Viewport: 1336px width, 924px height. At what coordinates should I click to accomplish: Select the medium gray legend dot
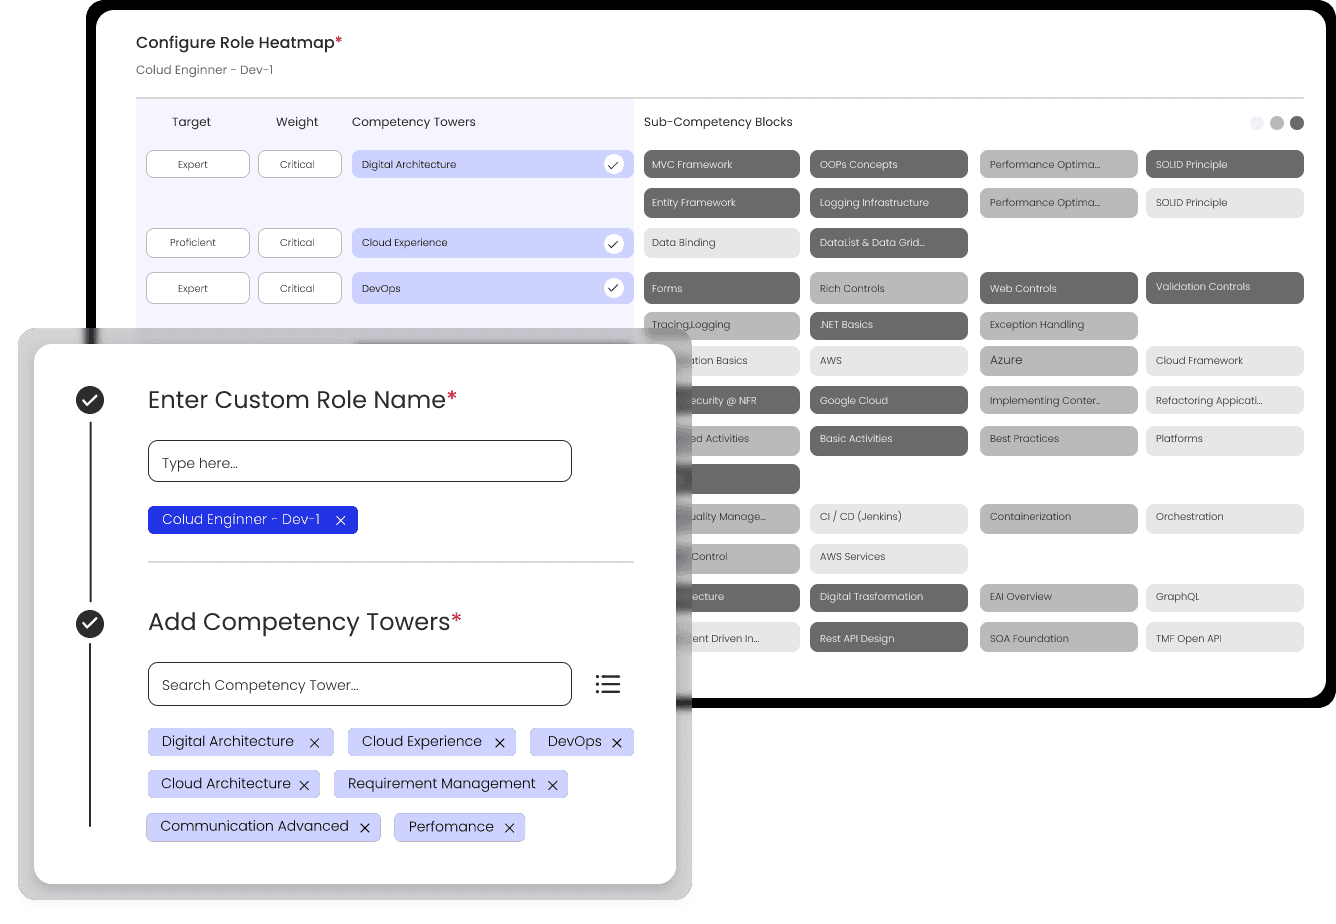click(x=1277, y=123)
